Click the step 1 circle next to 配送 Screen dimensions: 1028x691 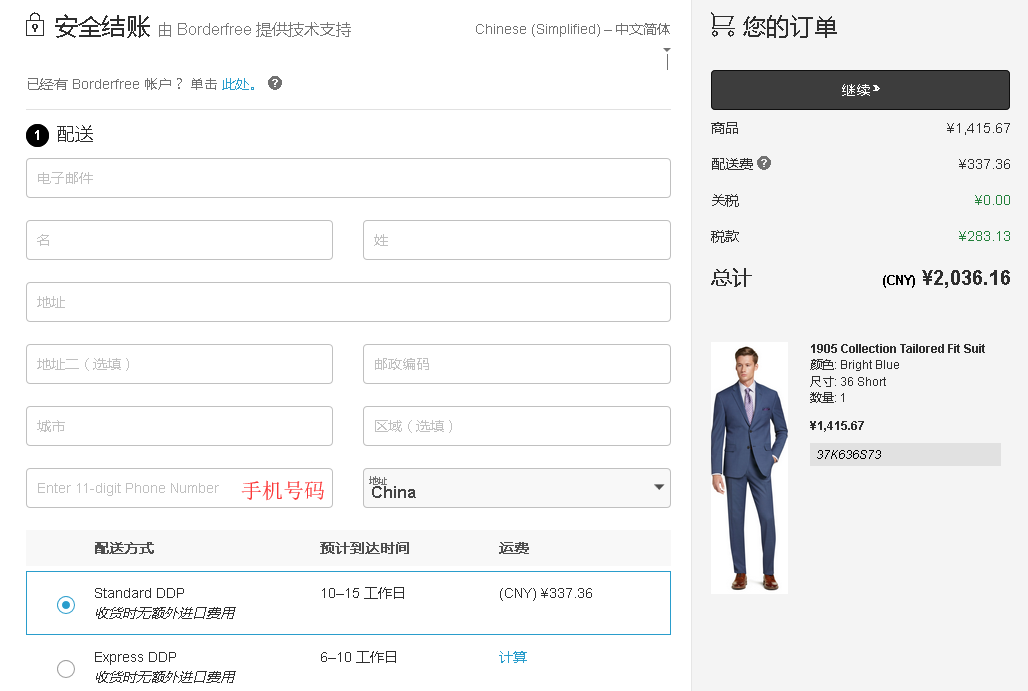37,135
